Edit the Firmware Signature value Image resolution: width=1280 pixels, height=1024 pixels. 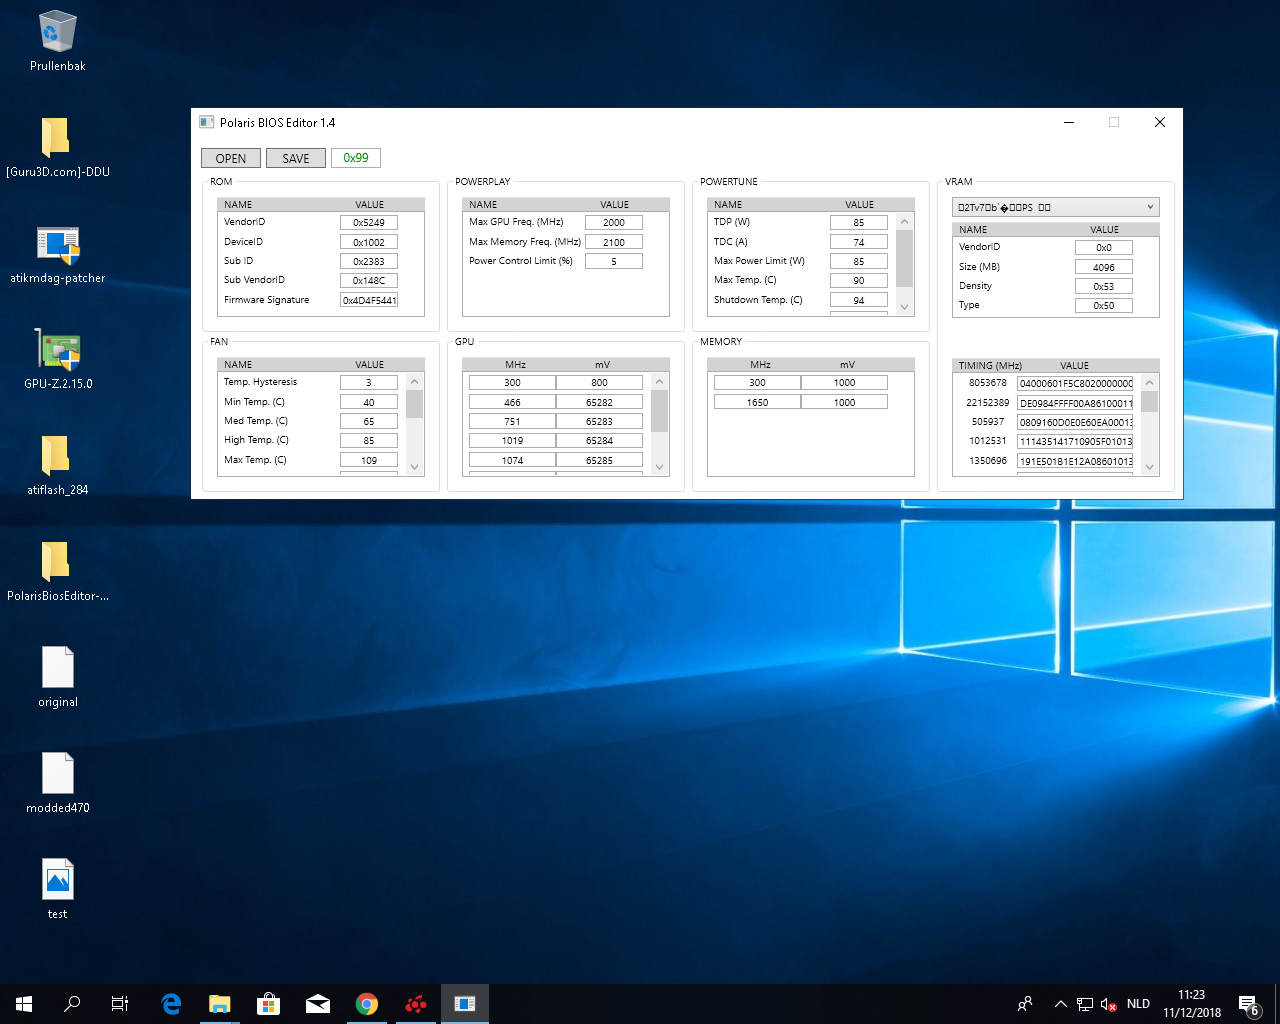tap(369, 300)
